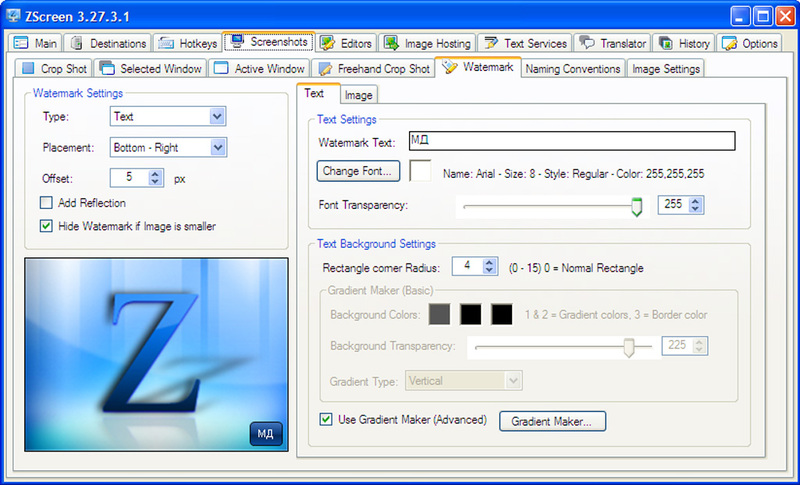The height and width of the screenshot is (485, 800).
Task: Open the Placement dropdown
Action: click(218, 147)
